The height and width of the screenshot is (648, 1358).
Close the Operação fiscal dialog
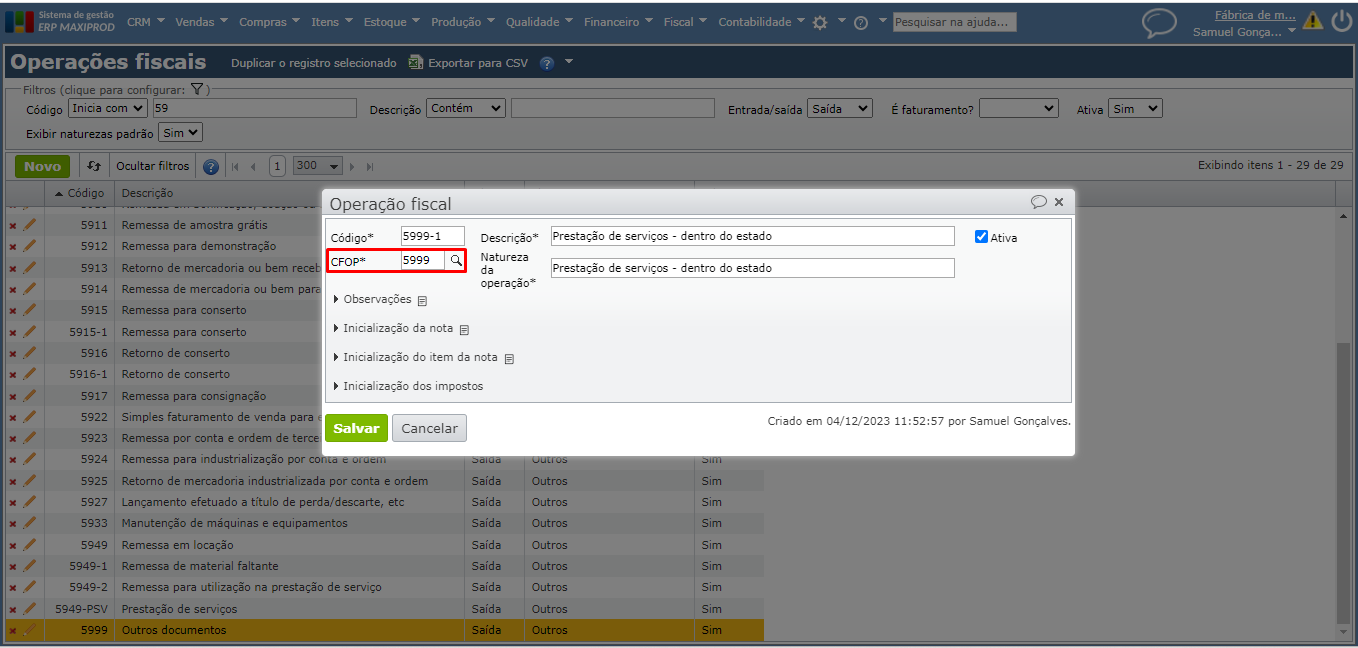(1059, 202)
